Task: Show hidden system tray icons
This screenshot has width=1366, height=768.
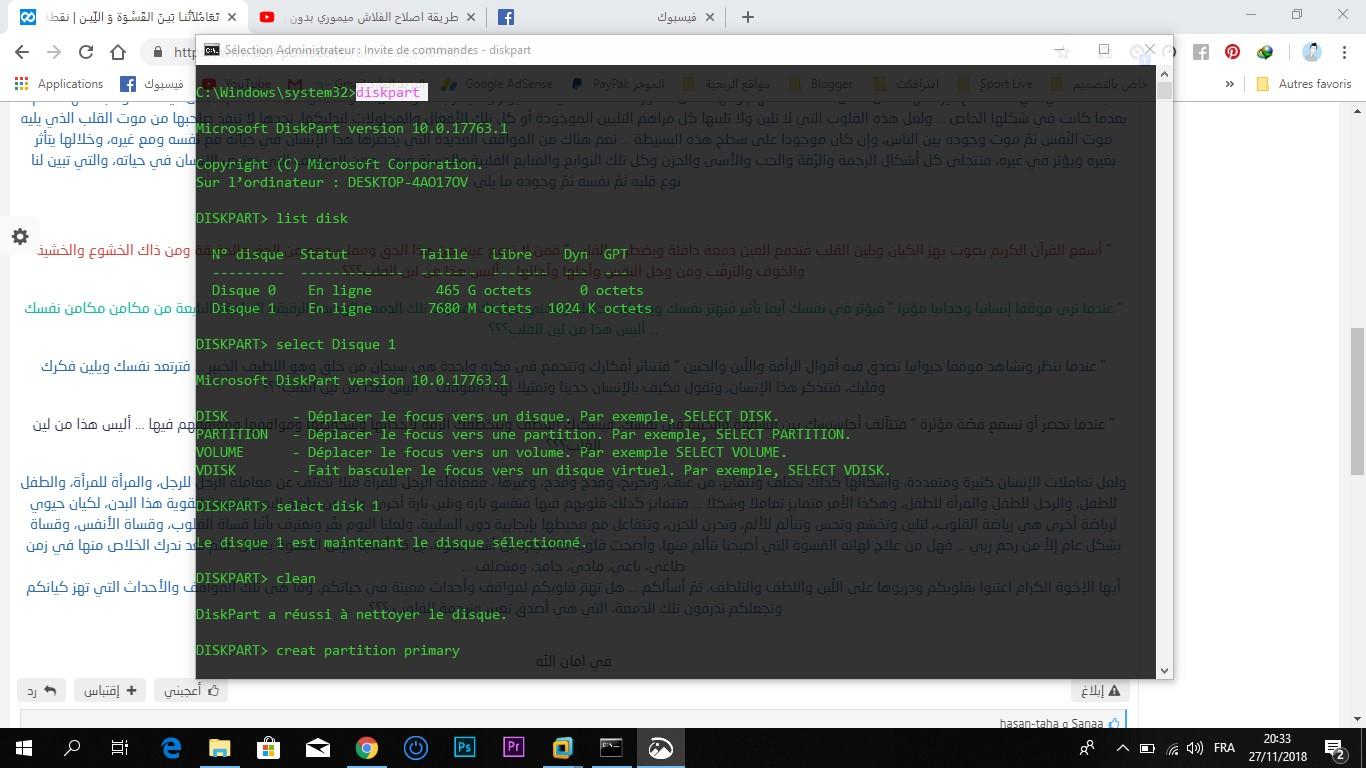Action: point(1123,747)
